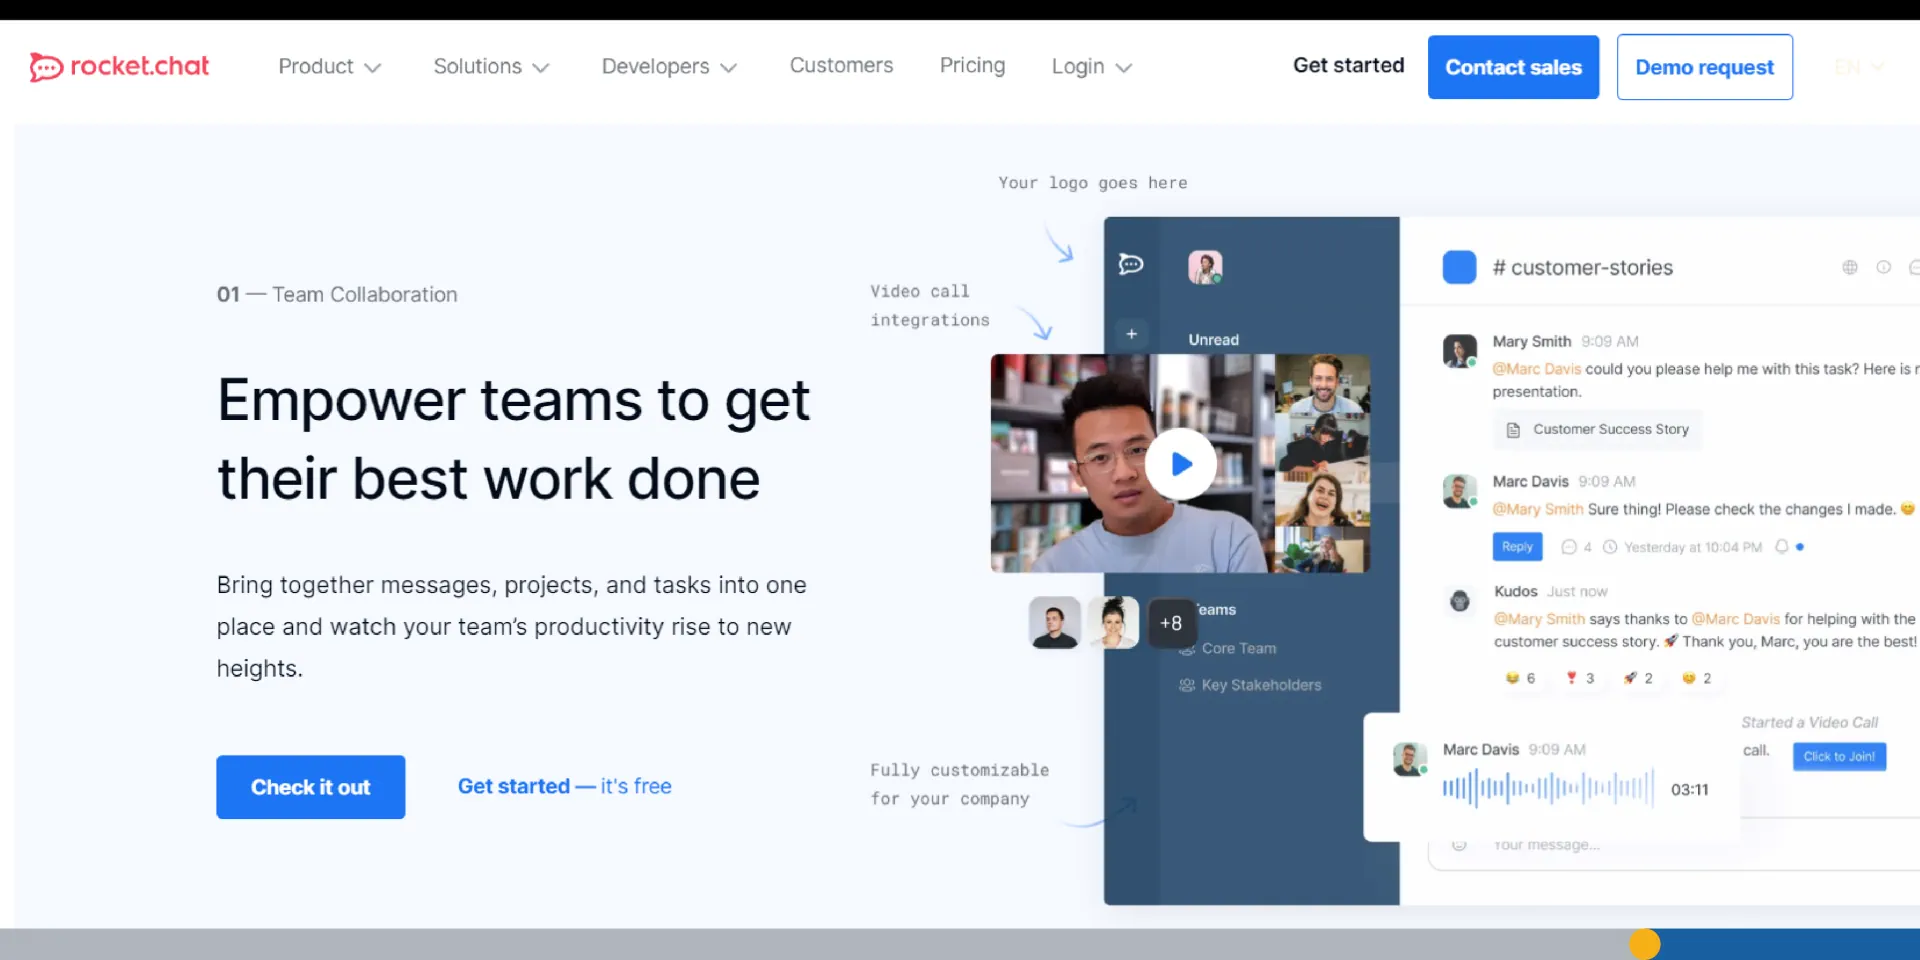Click the Rocket.Chat speech bubble sidebar icon
This screenshot has height=960, width=1920.
tap(1131, 264)
